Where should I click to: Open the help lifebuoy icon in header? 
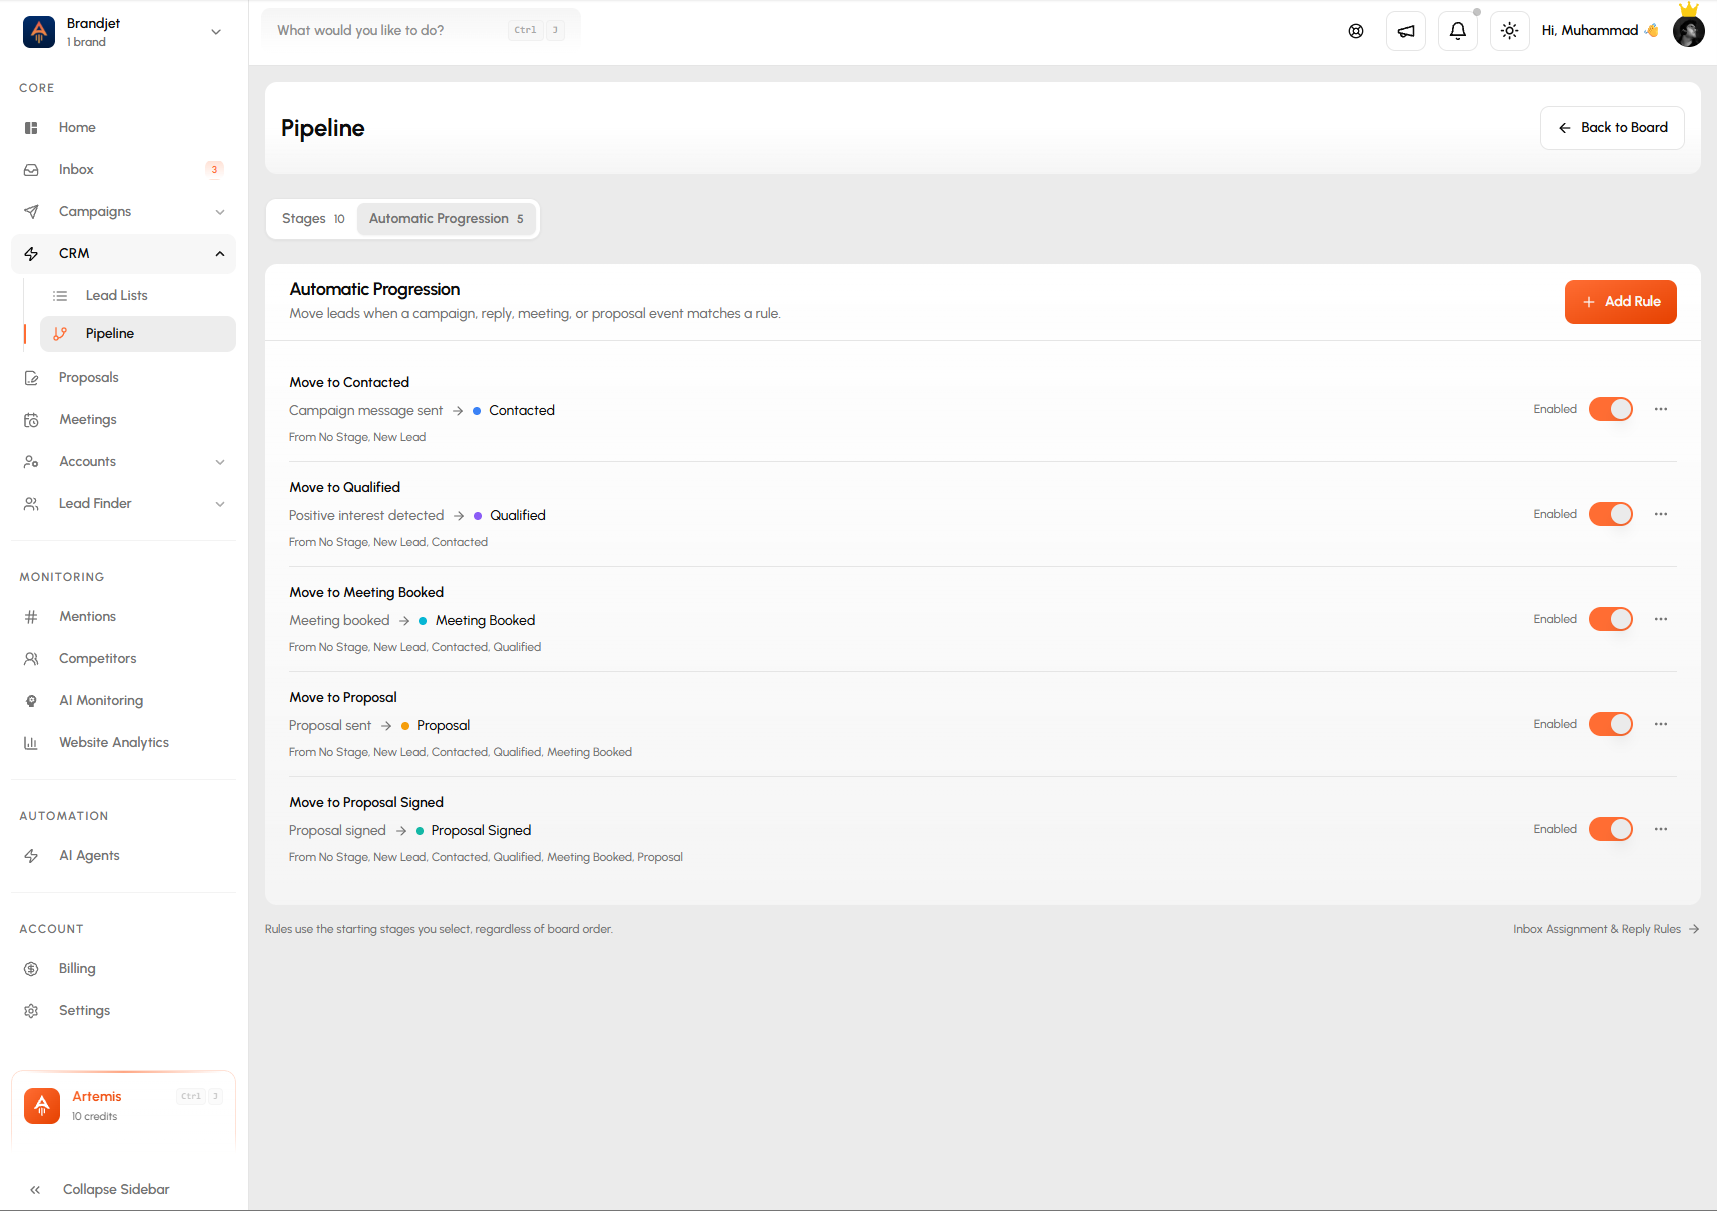click(1356, 31)
